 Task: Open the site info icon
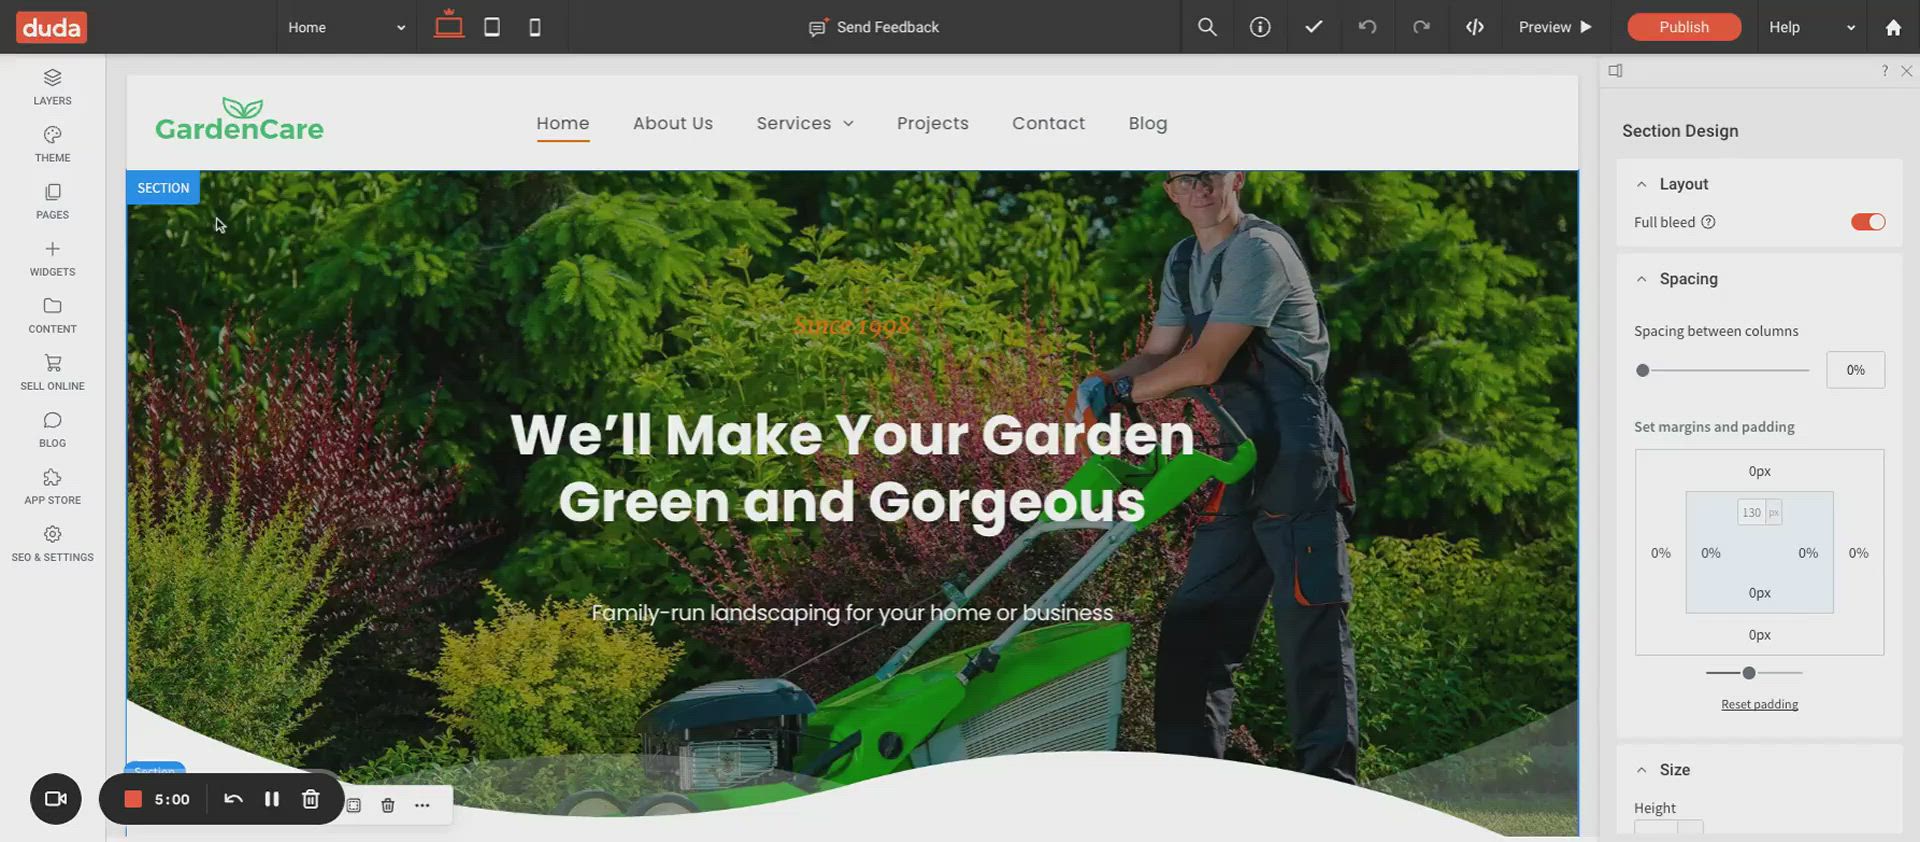tap(1260, 27)
